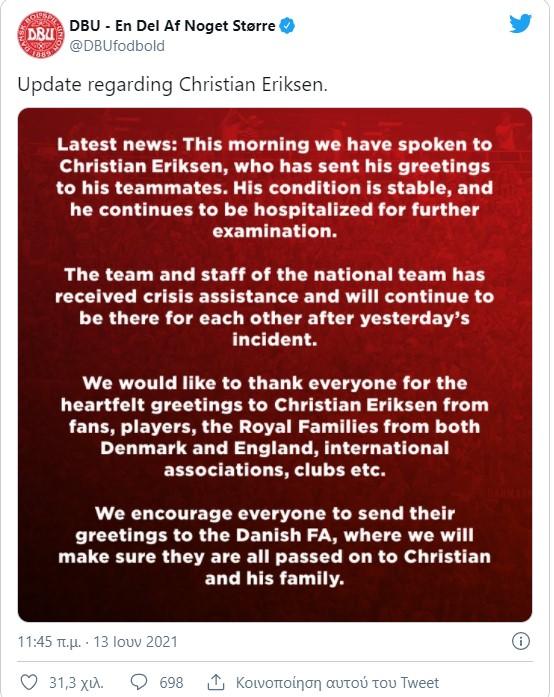
Task: Click the share arrow icon
Action: click(216, 682)
